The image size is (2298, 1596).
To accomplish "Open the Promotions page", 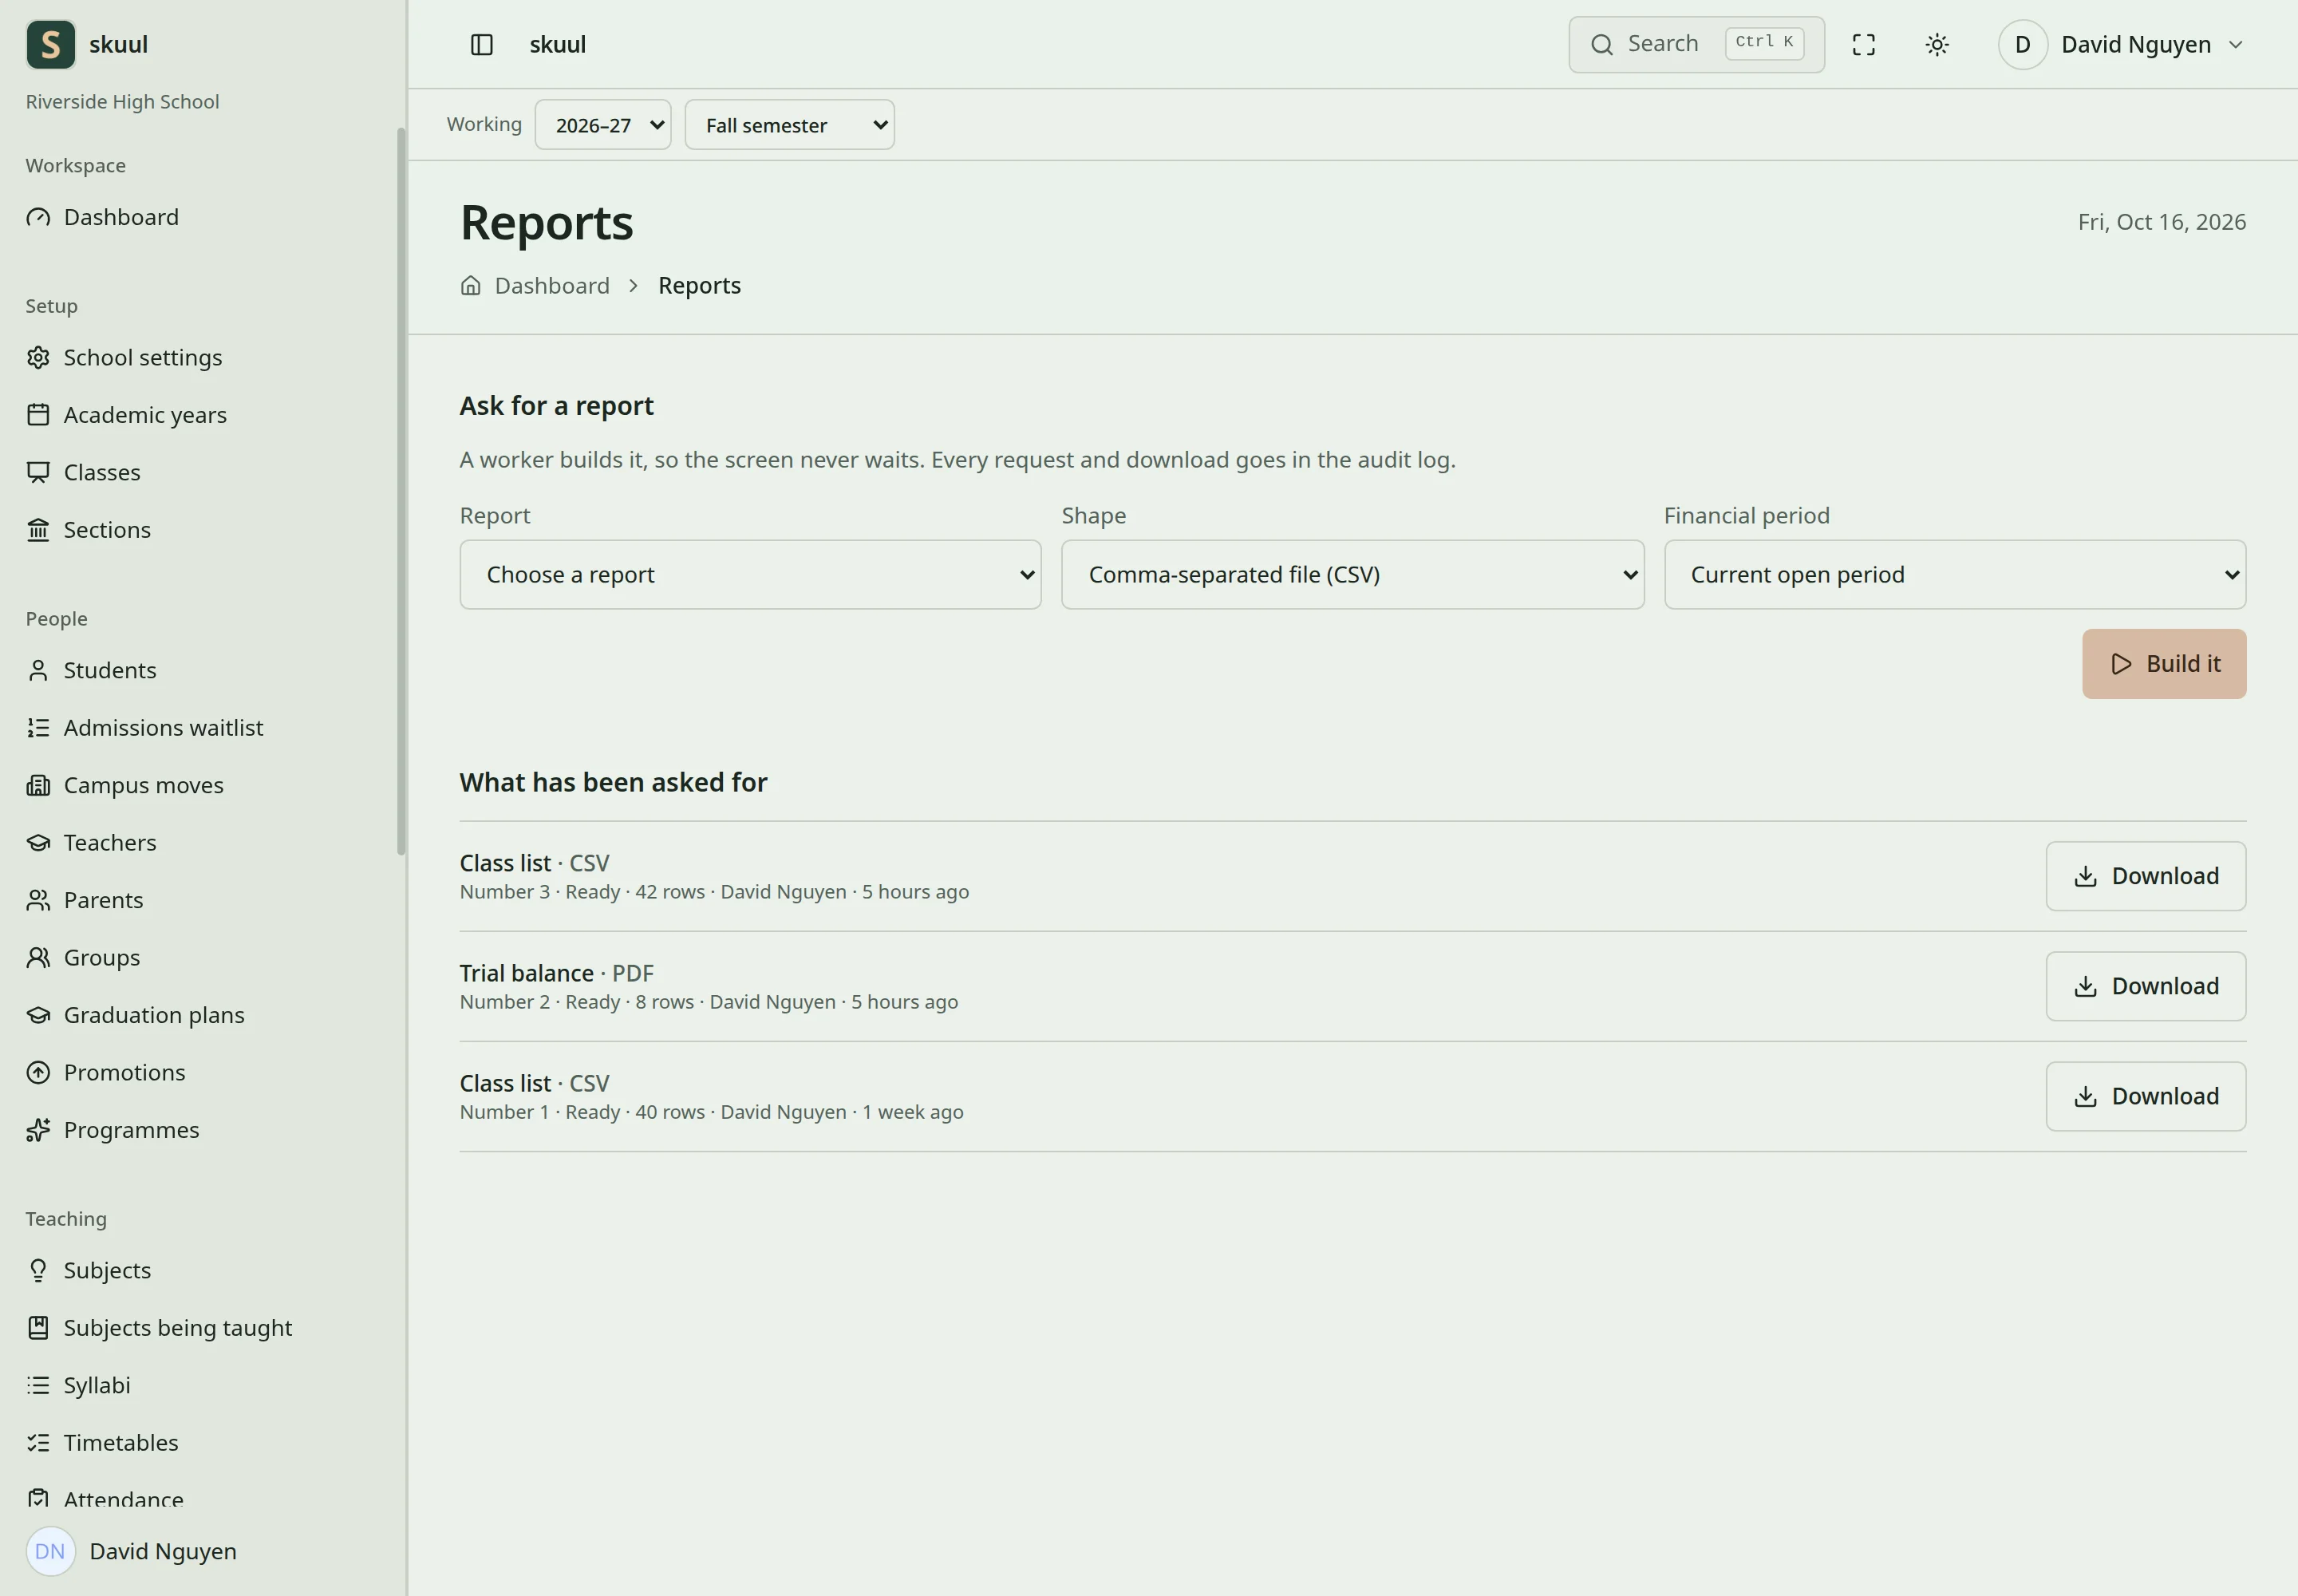I will (124, 1073).
